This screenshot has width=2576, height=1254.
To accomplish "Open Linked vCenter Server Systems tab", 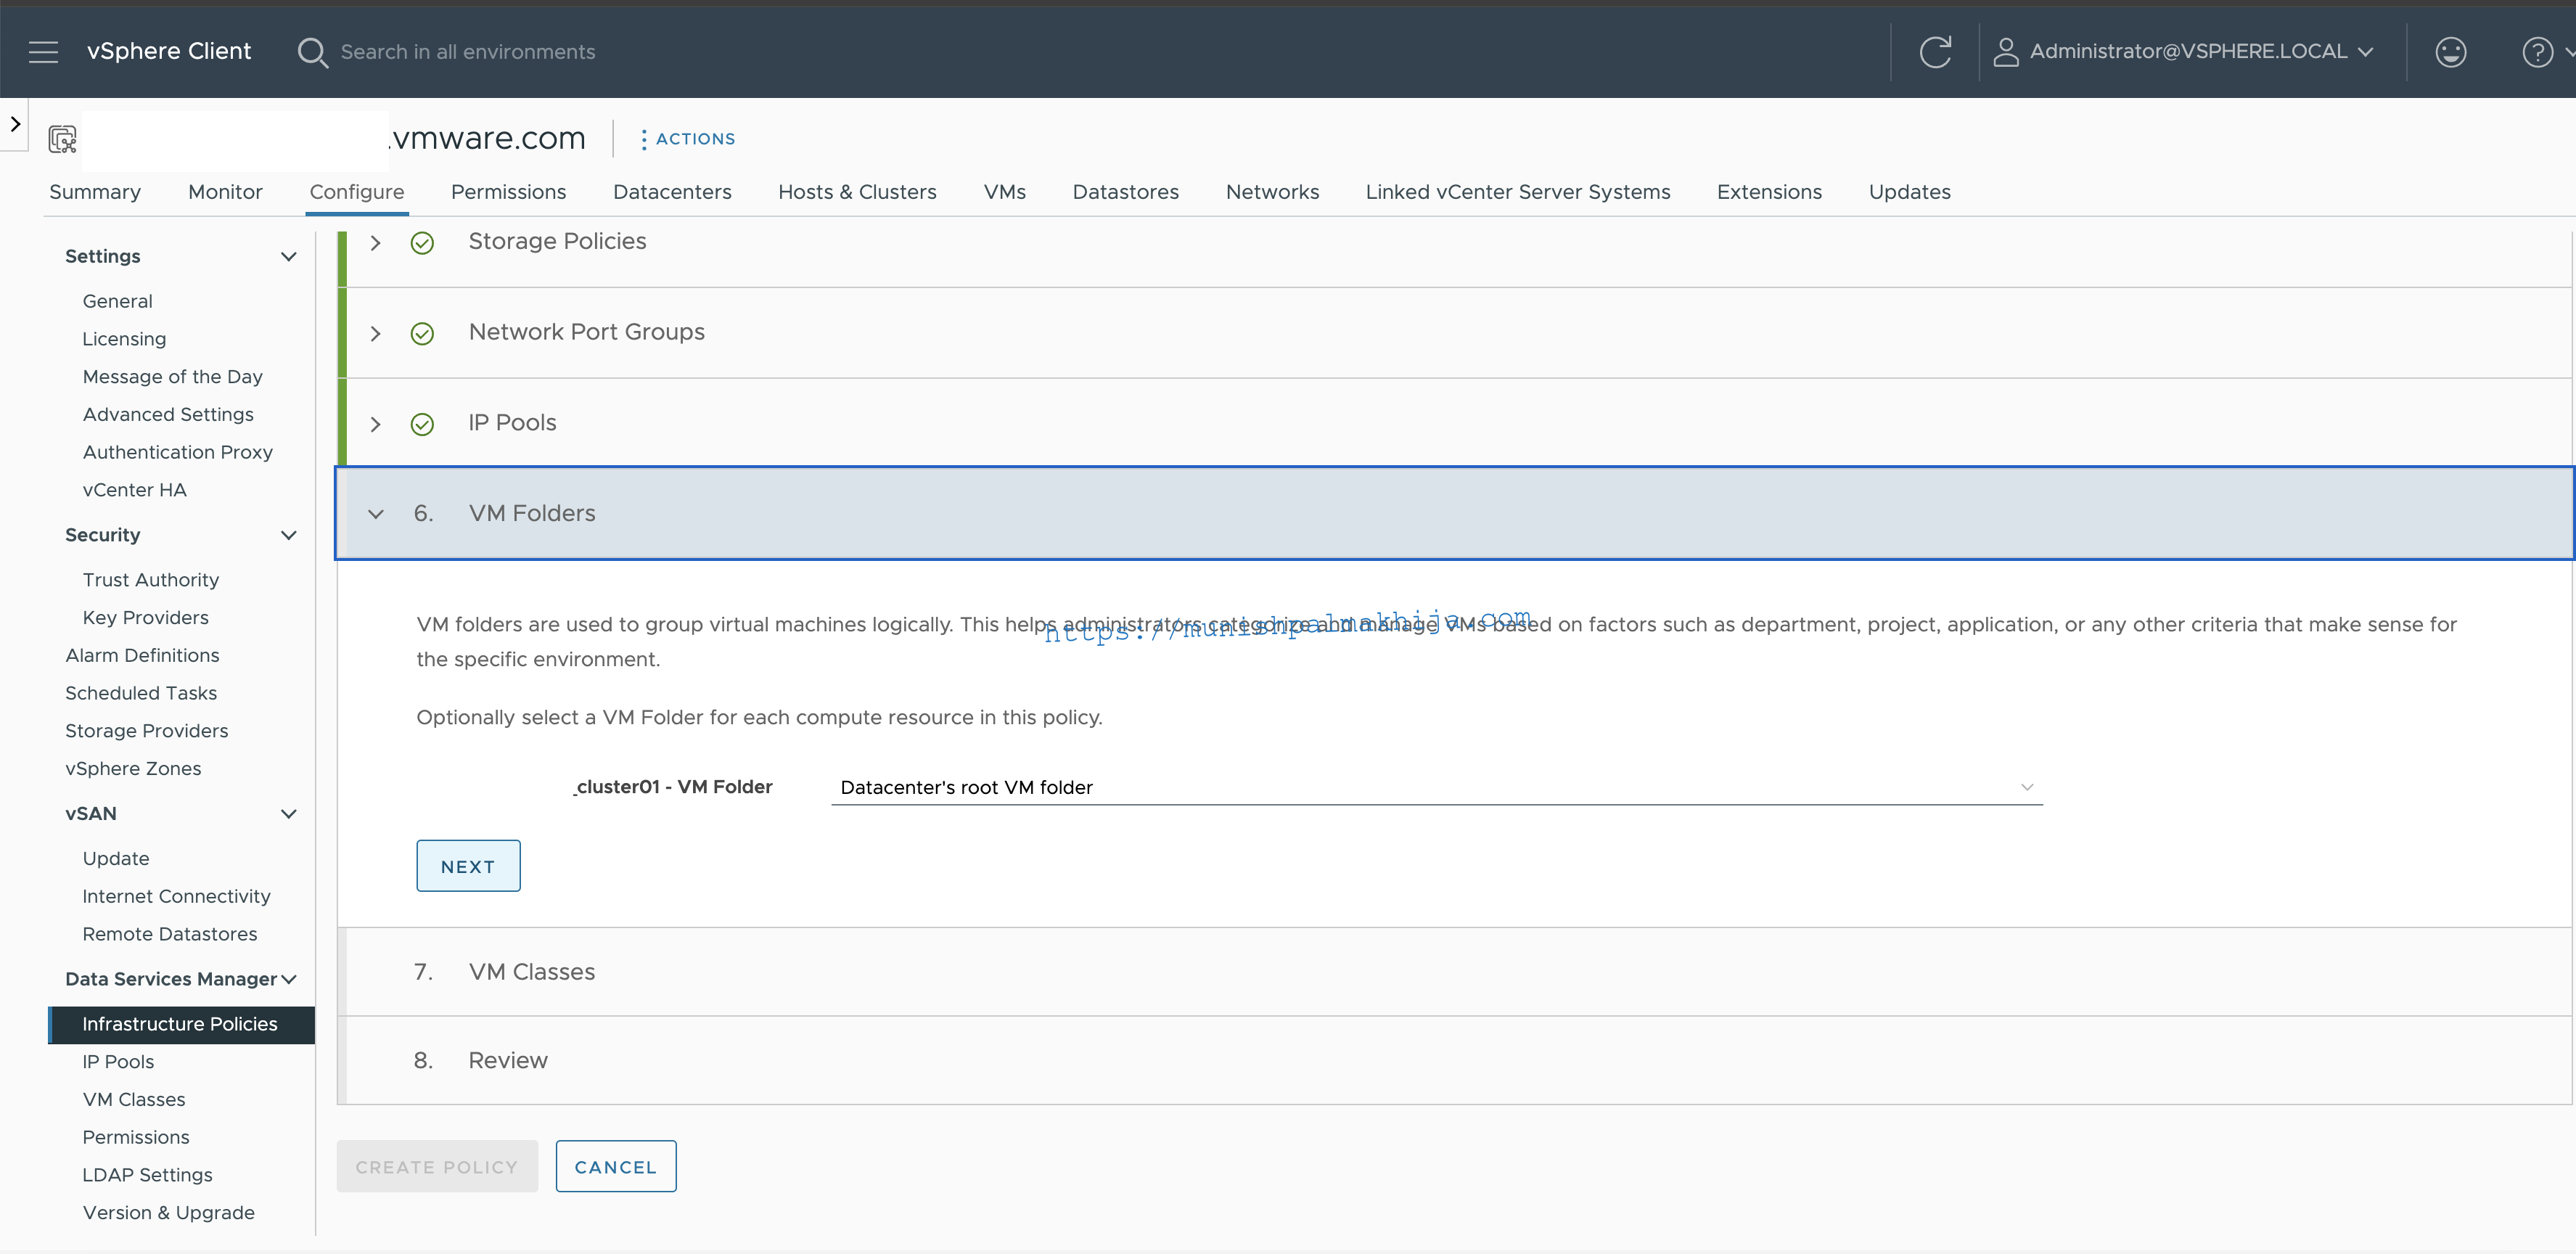I will (1518, 192).
